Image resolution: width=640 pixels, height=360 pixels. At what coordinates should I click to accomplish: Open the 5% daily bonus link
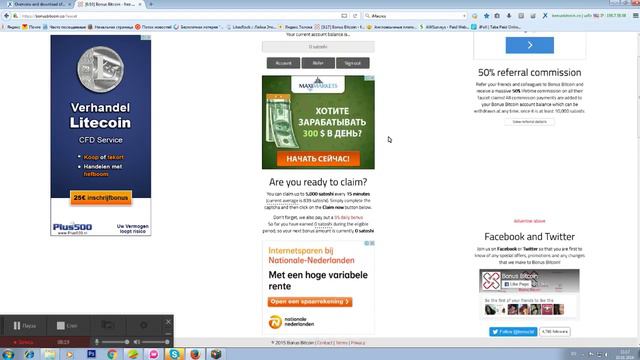tap(348, 218)
